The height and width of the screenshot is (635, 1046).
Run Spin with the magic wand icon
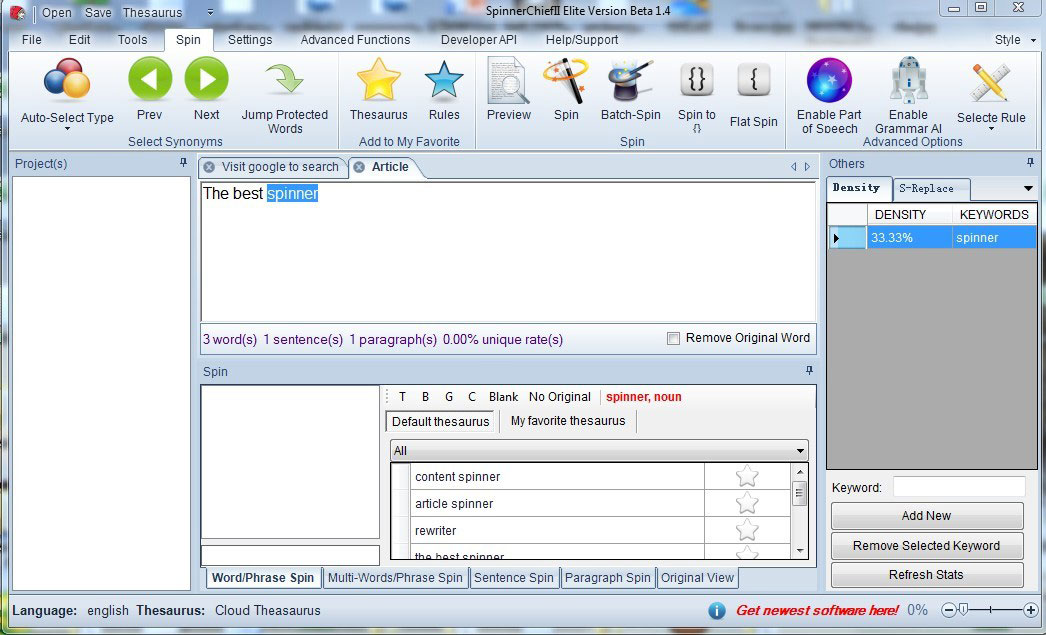tap(566, 80)
